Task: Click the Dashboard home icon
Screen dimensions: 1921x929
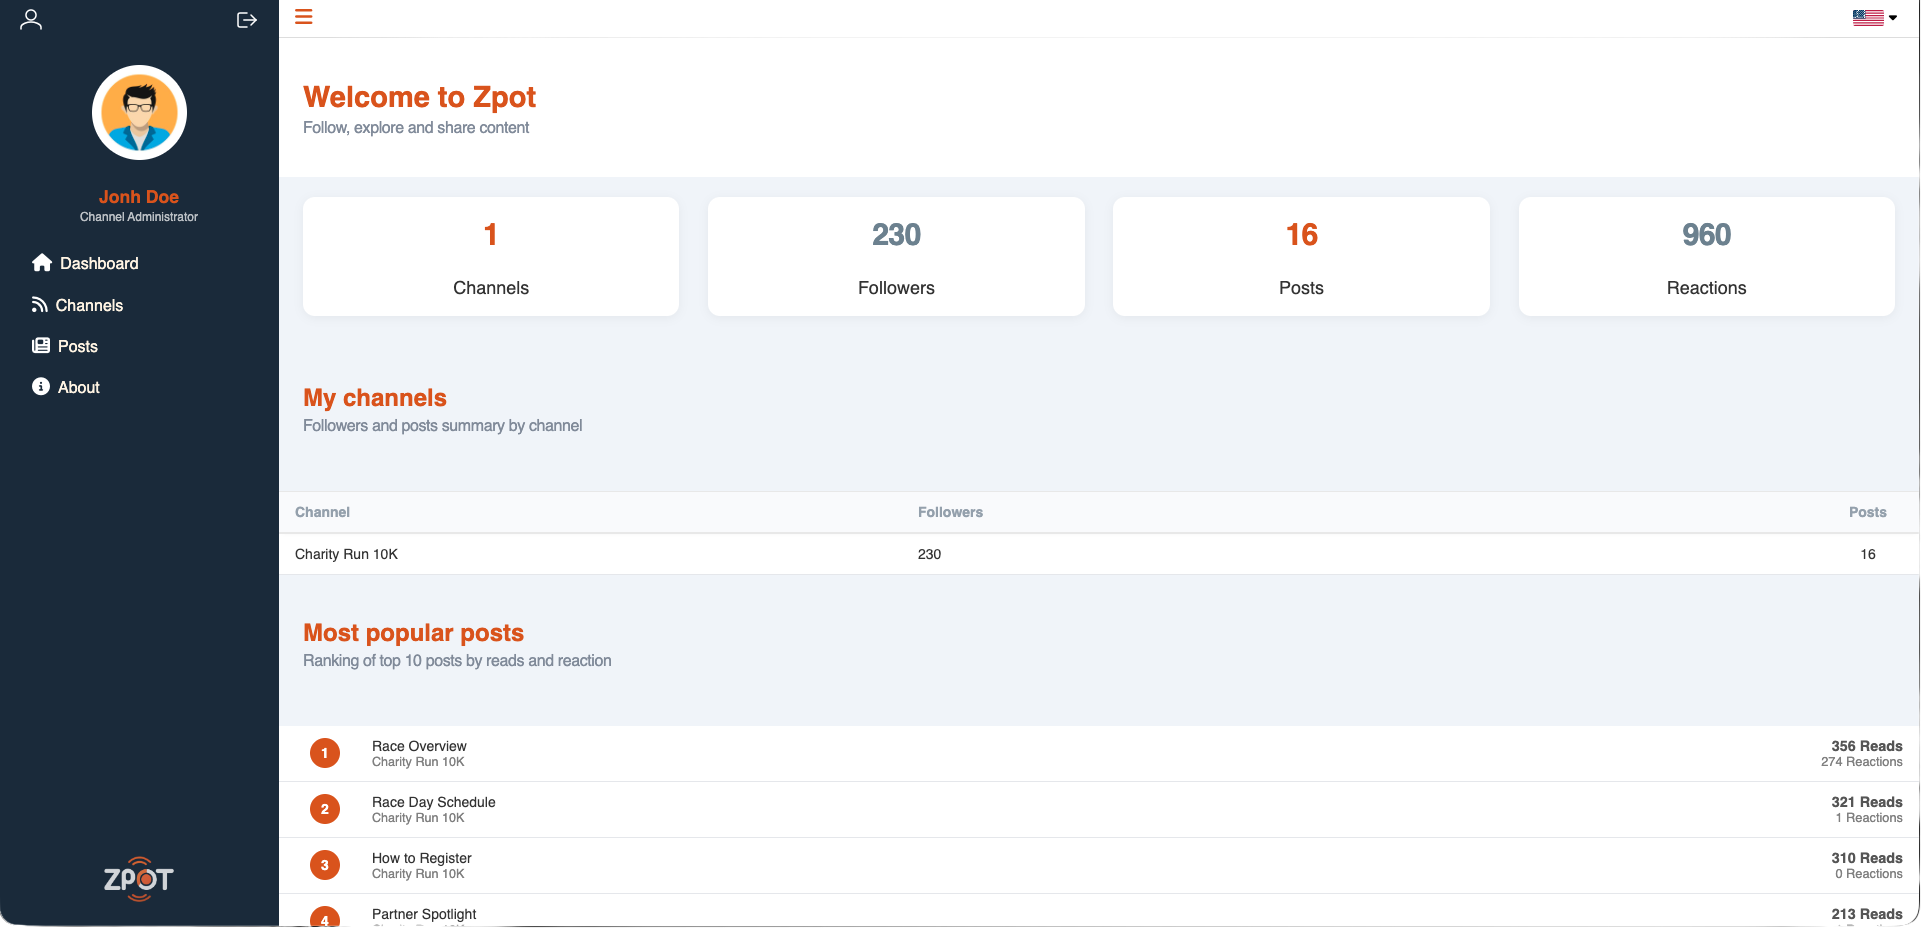Action: pos(42,263)
